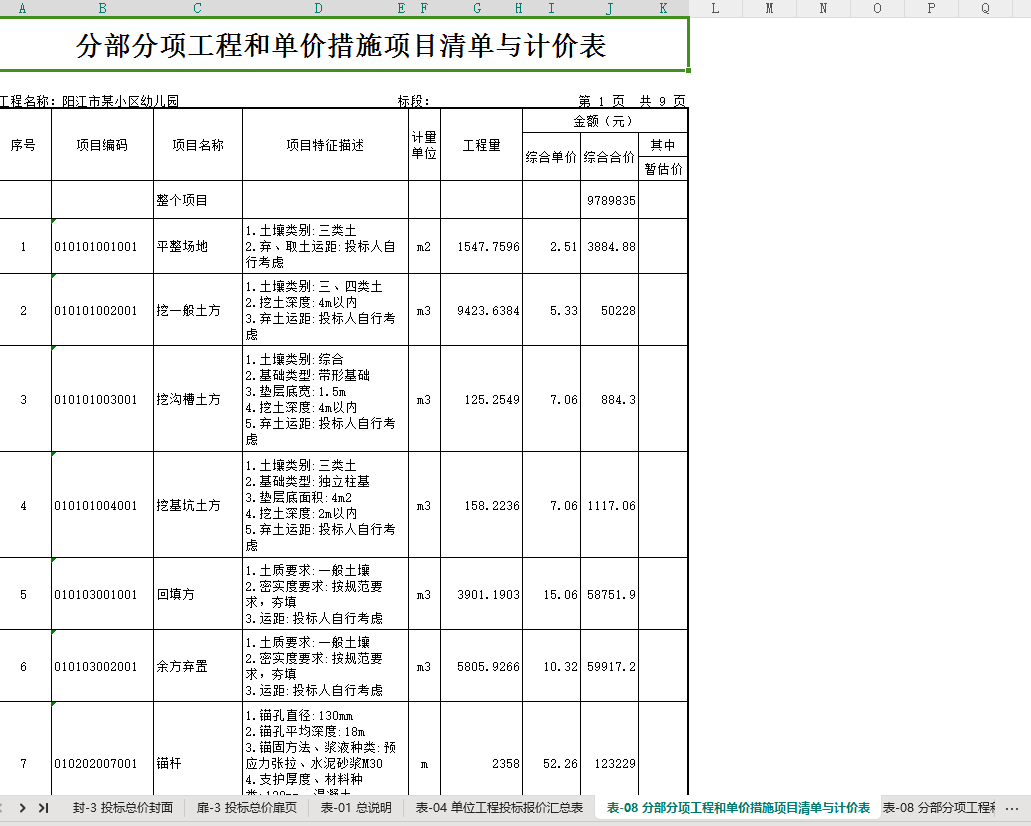Click the 平整场地 item name cell
Image resolution: width=1031 pixels, height=826 pixels.
tap(198, 246)
